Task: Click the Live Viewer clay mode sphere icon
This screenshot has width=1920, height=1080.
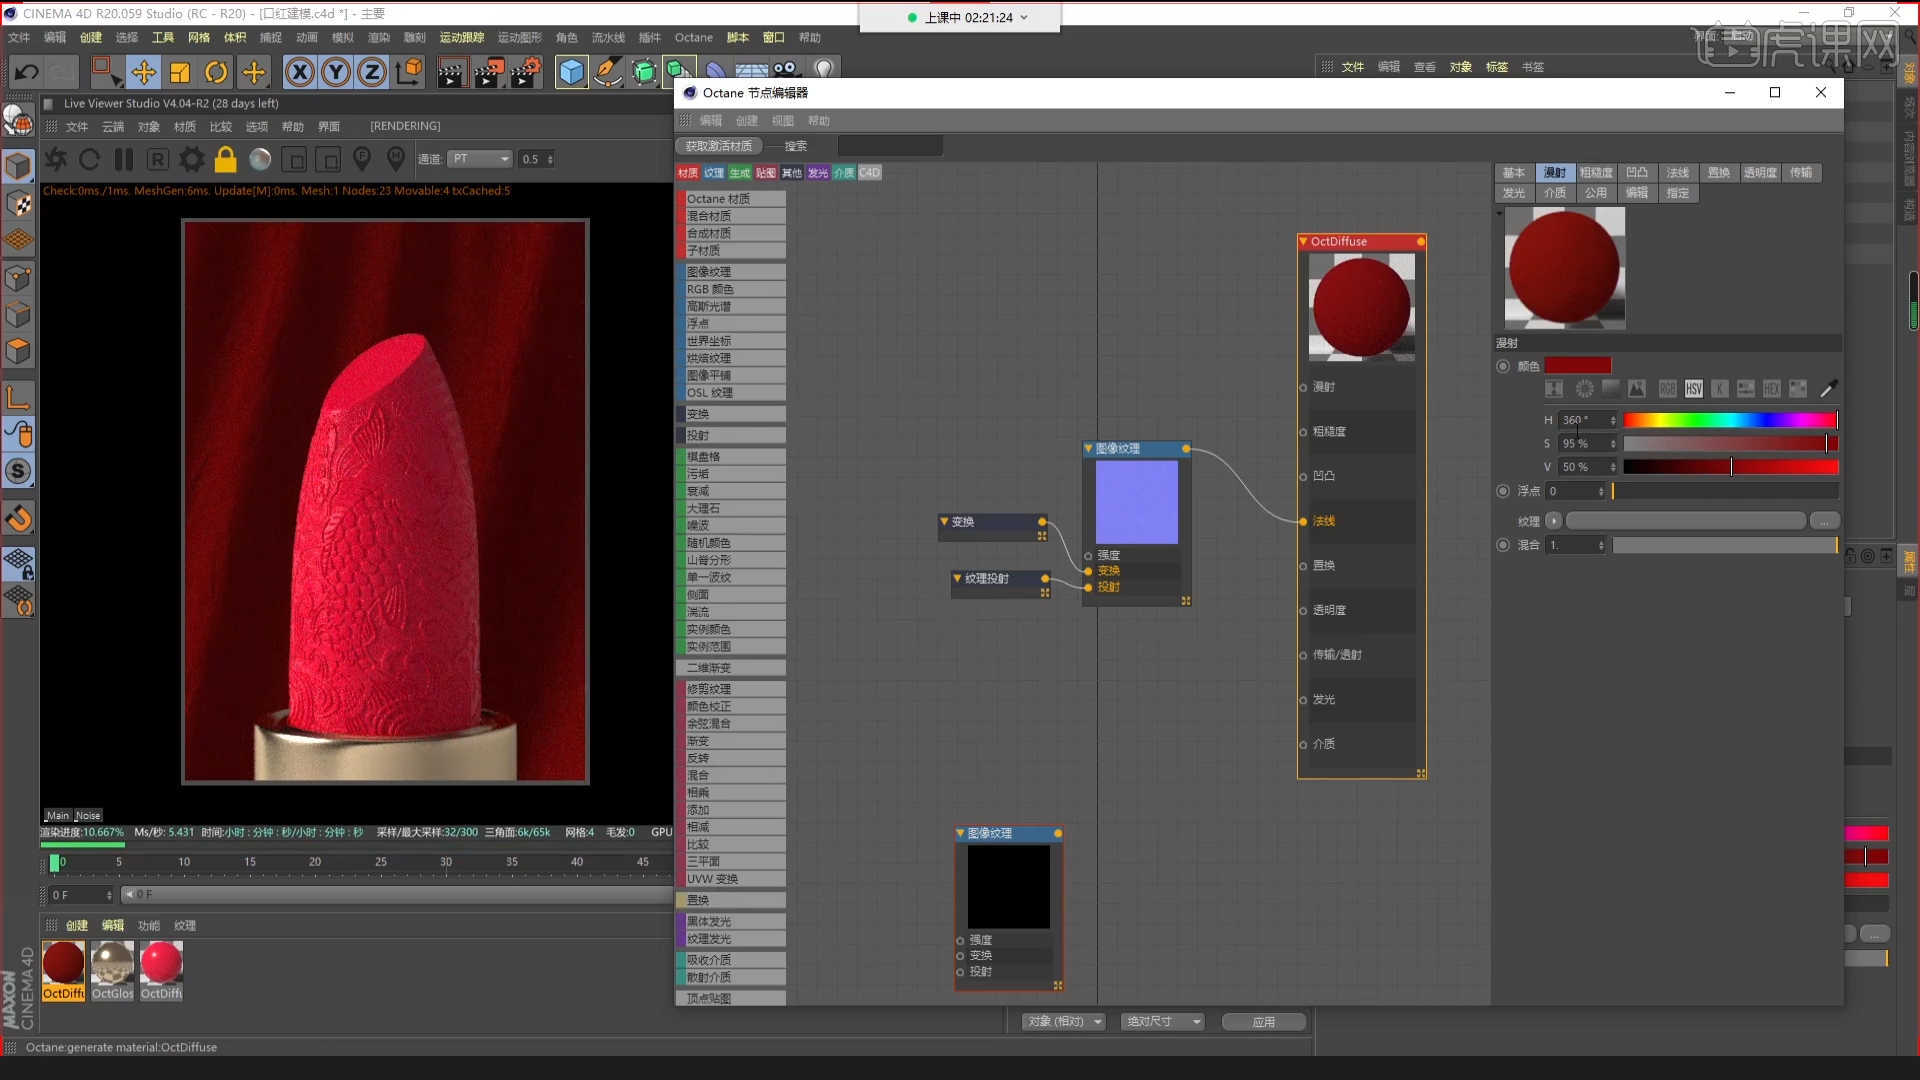Action: click(260, 160)
